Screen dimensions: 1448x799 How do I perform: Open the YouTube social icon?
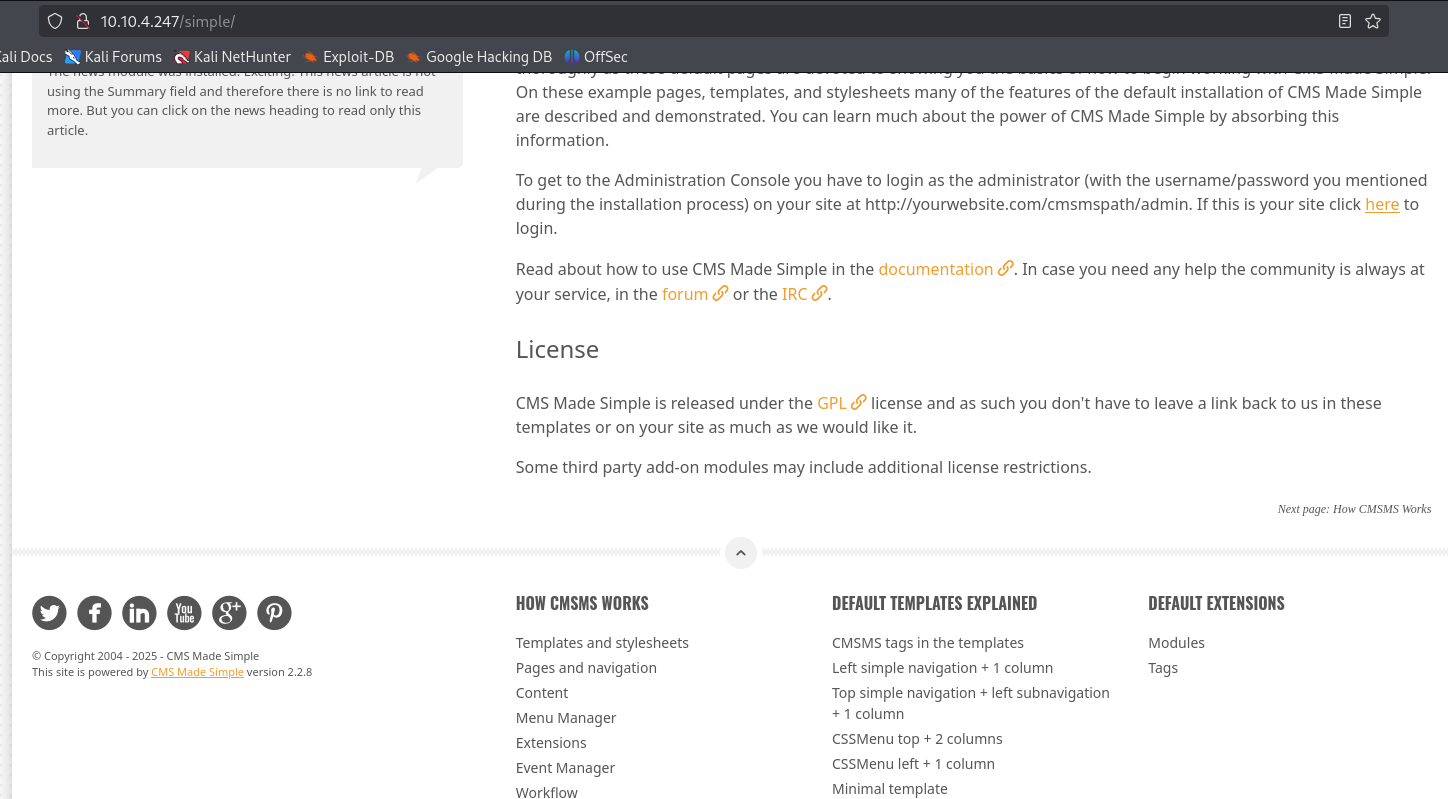[184, 612]
